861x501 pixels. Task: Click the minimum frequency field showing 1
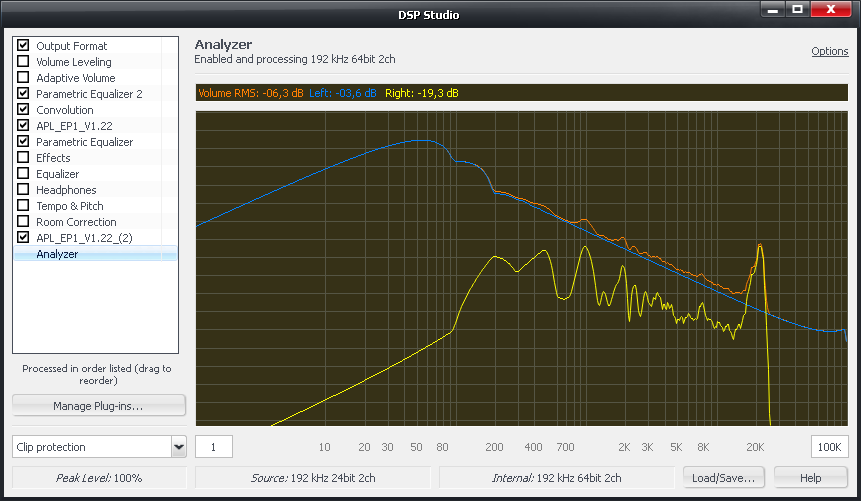[214, 447]
